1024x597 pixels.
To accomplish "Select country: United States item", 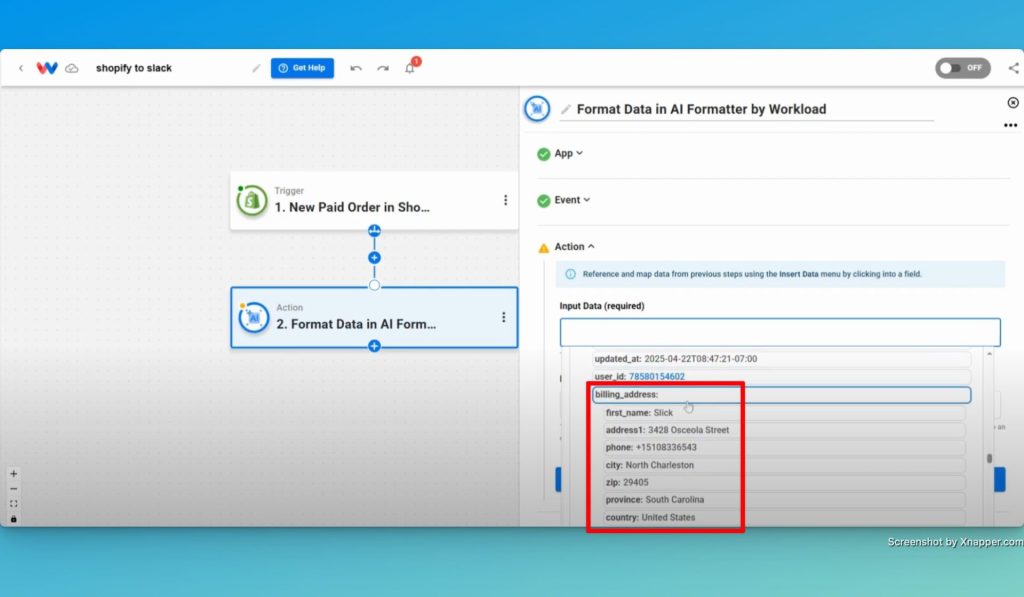I will 784,517.
